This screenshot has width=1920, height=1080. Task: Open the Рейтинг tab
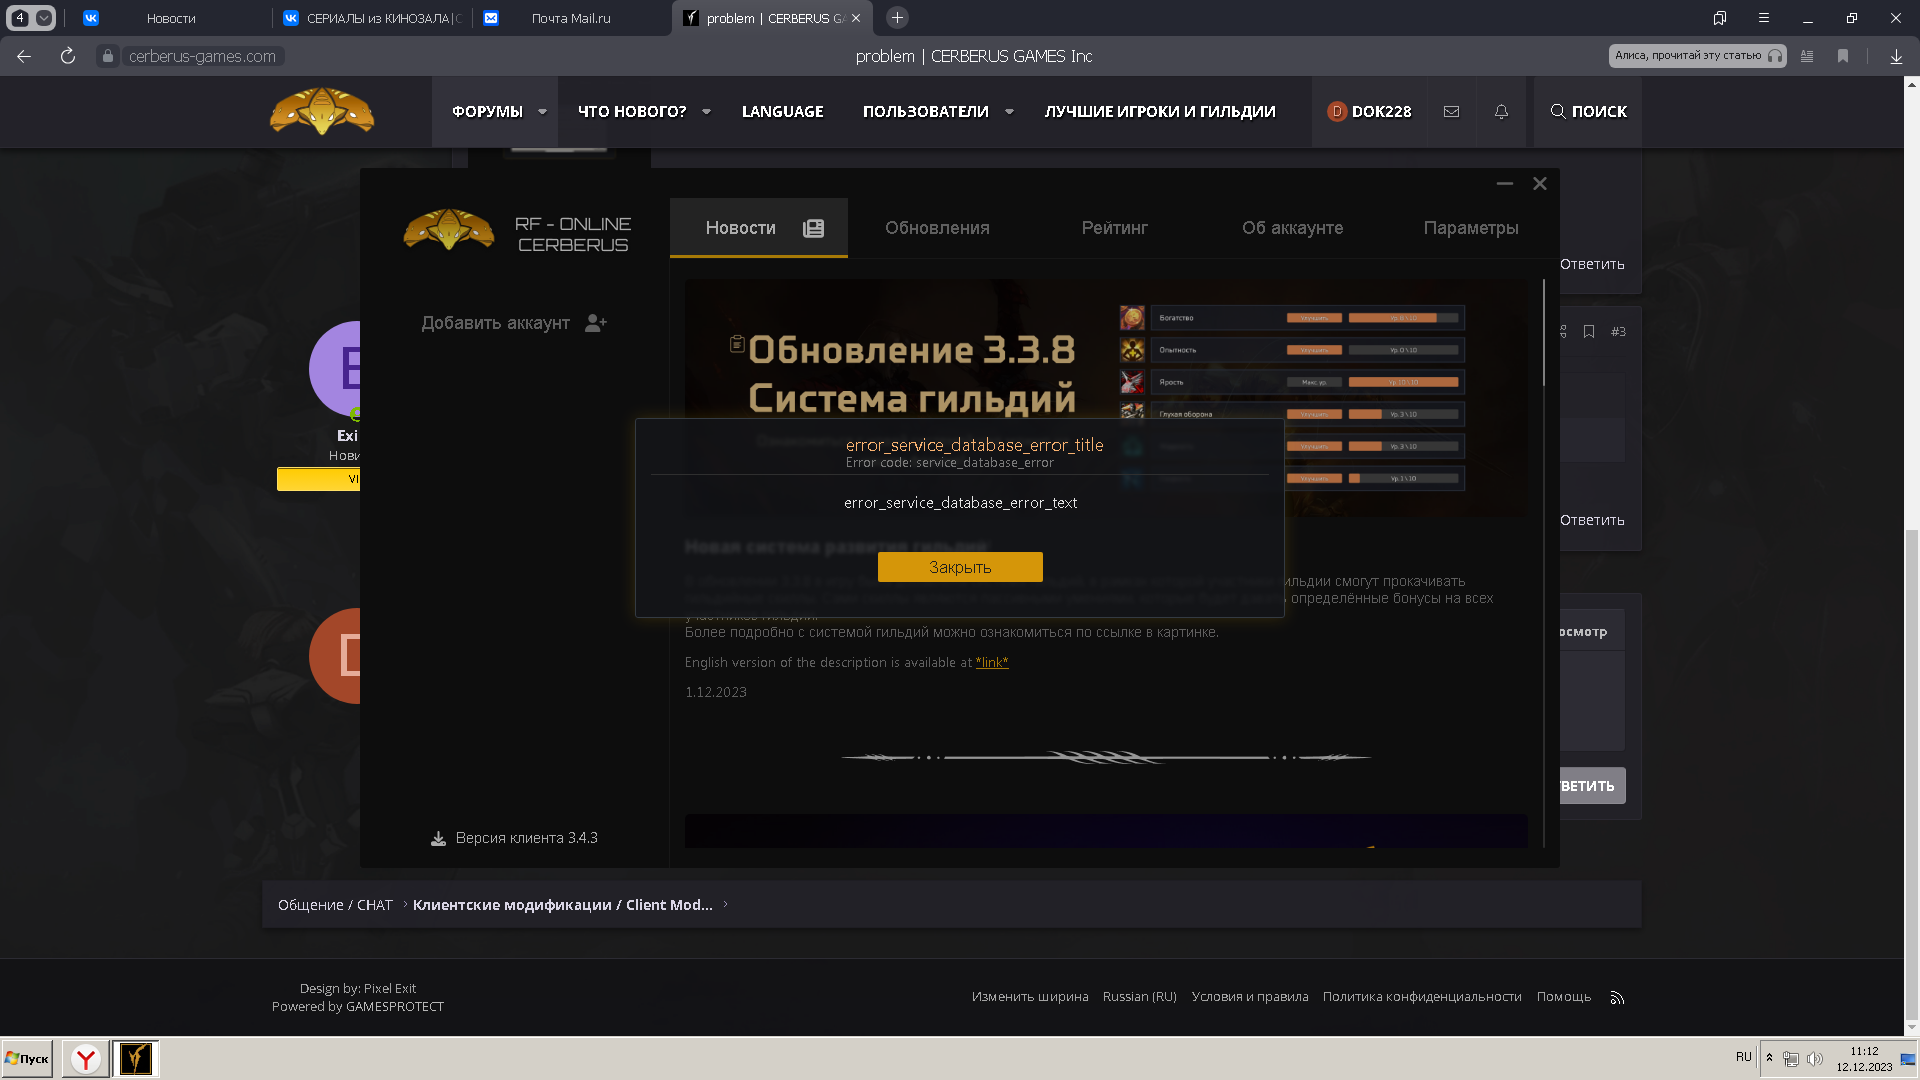tap(1114, 228)
